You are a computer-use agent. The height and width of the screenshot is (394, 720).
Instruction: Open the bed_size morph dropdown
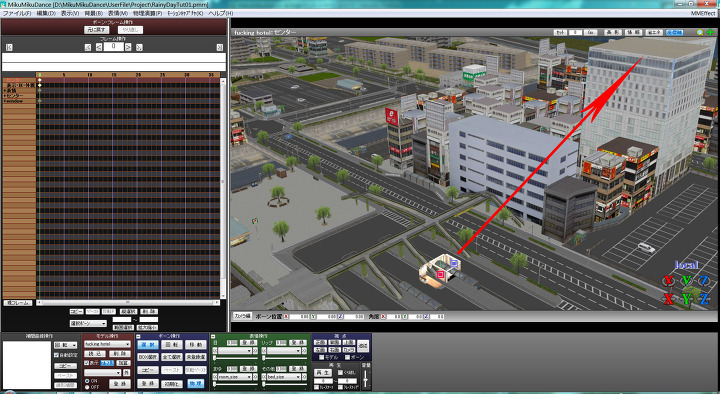pos(284,377)
